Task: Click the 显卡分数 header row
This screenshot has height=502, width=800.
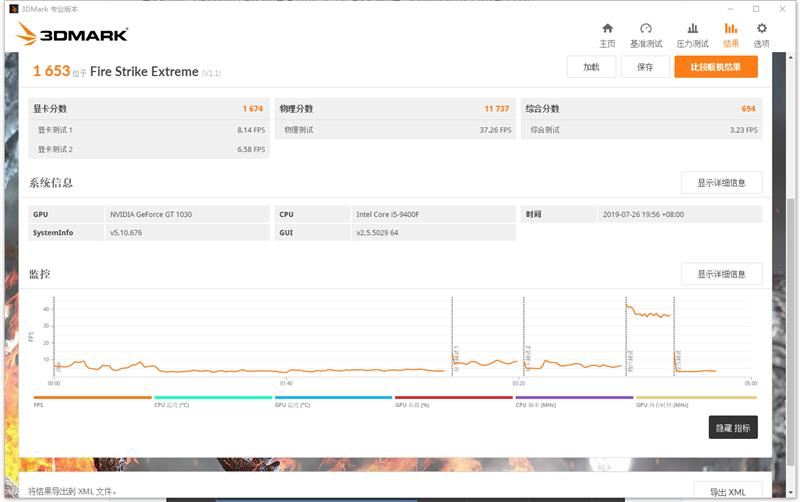Action: 149,109
